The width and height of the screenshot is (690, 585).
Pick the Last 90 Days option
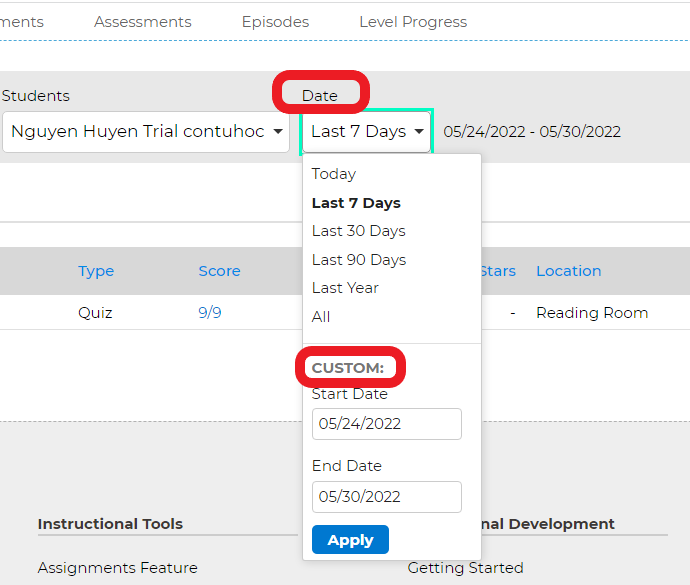(x=359, y=260)
